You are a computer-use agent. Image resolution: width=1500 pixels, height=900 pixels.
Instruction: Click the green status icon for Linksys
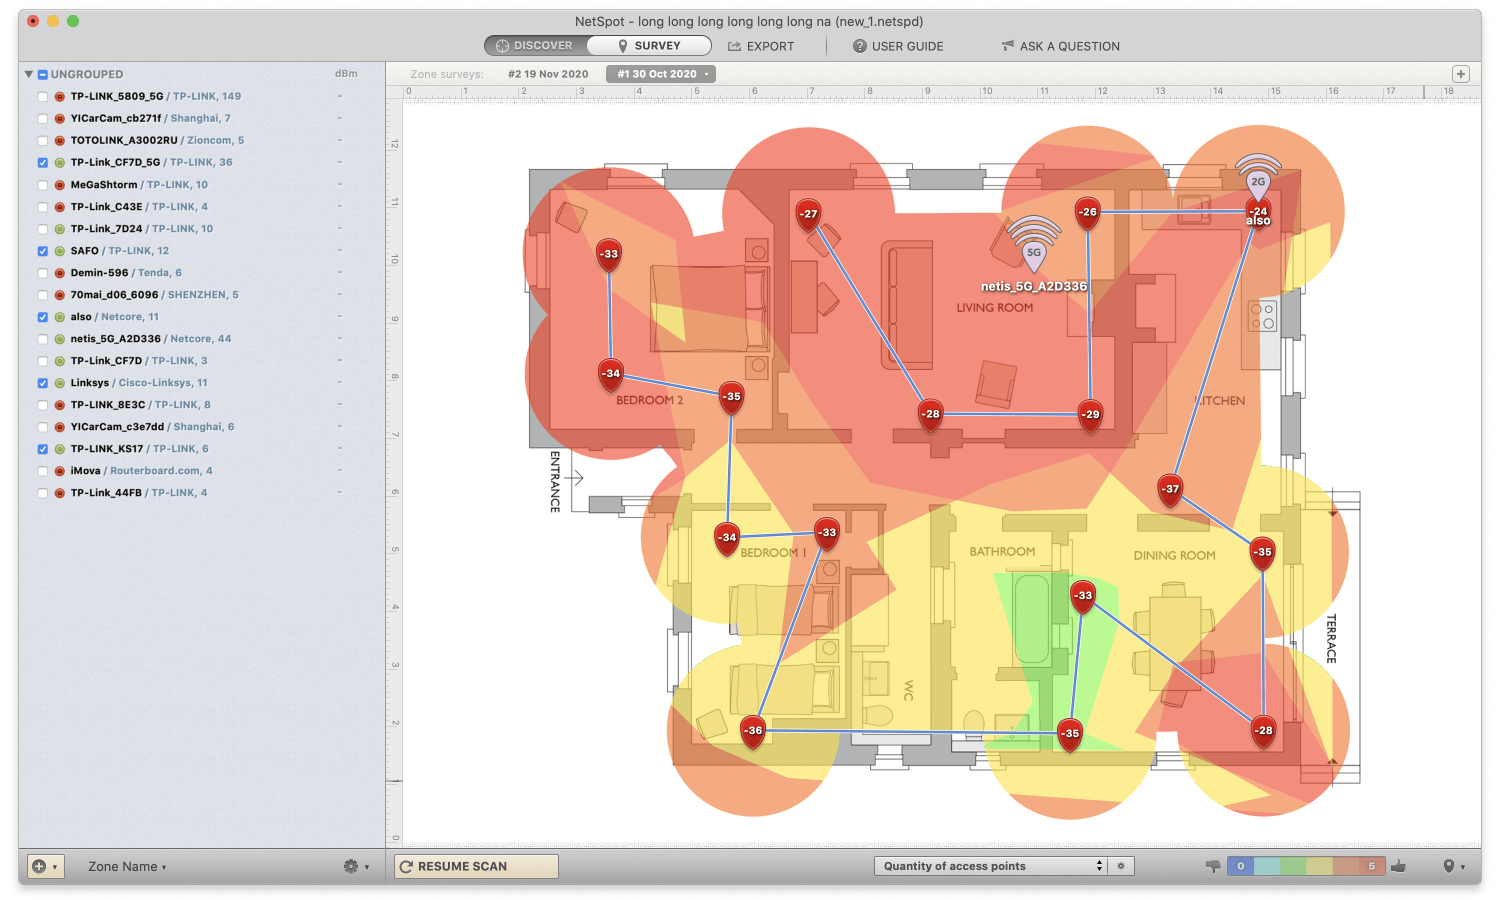tap(60, 383)
